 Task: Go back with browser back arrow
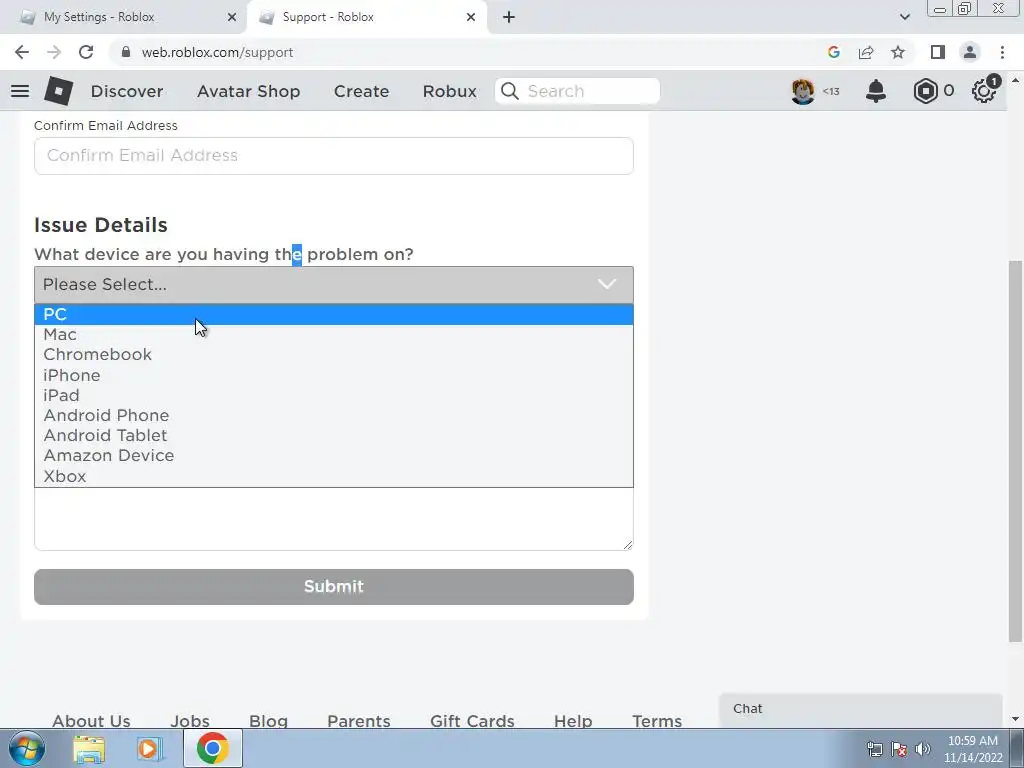click(22, 52)
